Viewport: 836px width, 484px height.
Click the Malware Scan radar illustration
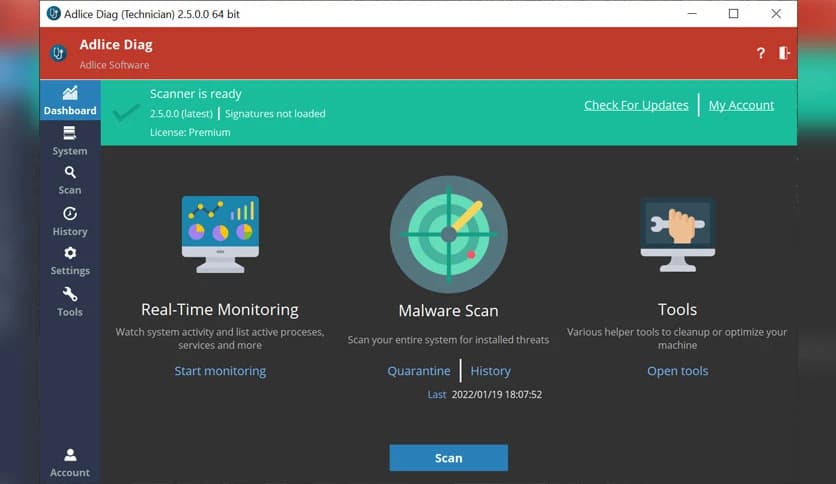tap(449, 234)
